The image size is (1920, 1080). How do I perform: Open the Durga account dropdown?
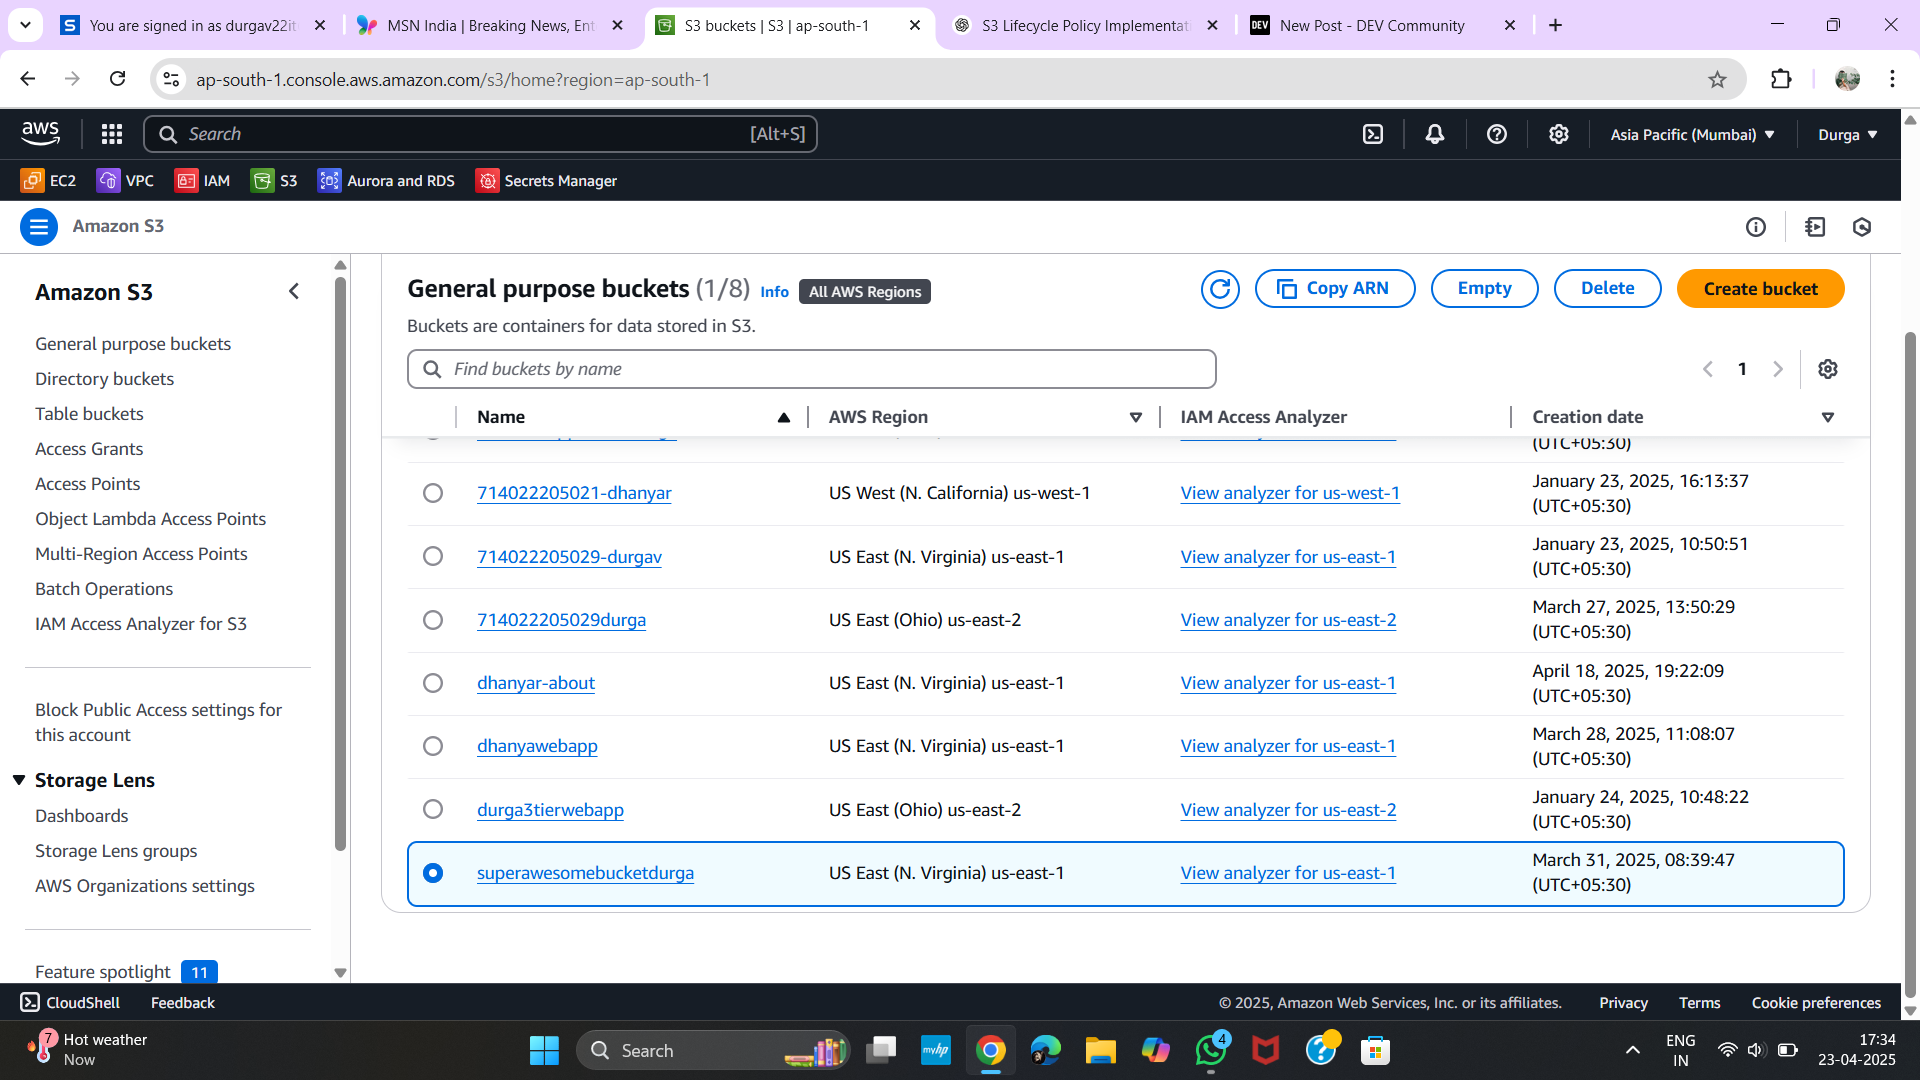(1847, 134)
